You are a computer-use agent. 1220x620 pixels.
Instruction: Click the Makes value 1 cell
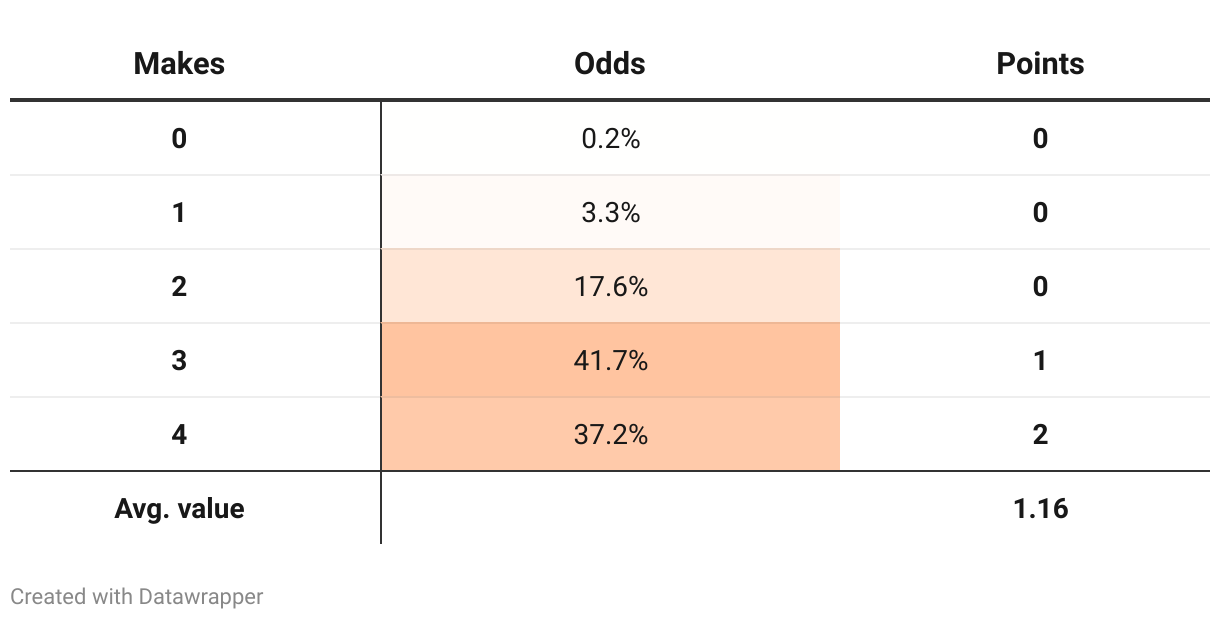coord(179,212)
